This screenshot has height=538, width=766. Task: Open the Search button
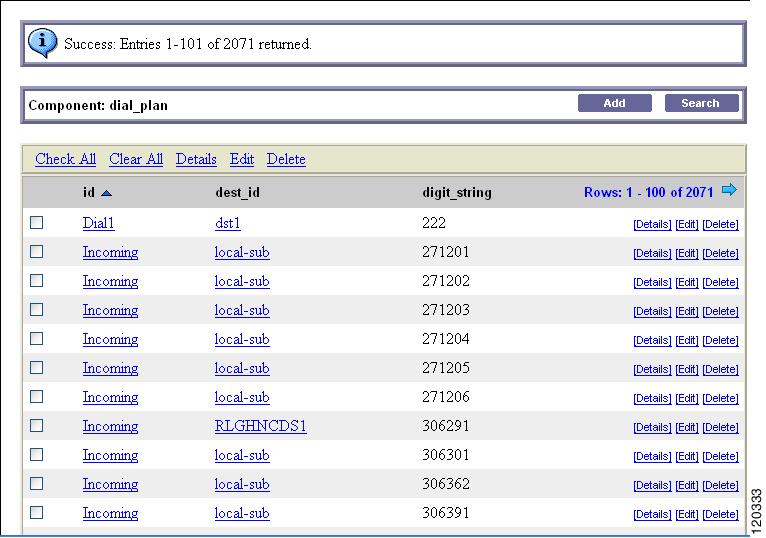701,103
